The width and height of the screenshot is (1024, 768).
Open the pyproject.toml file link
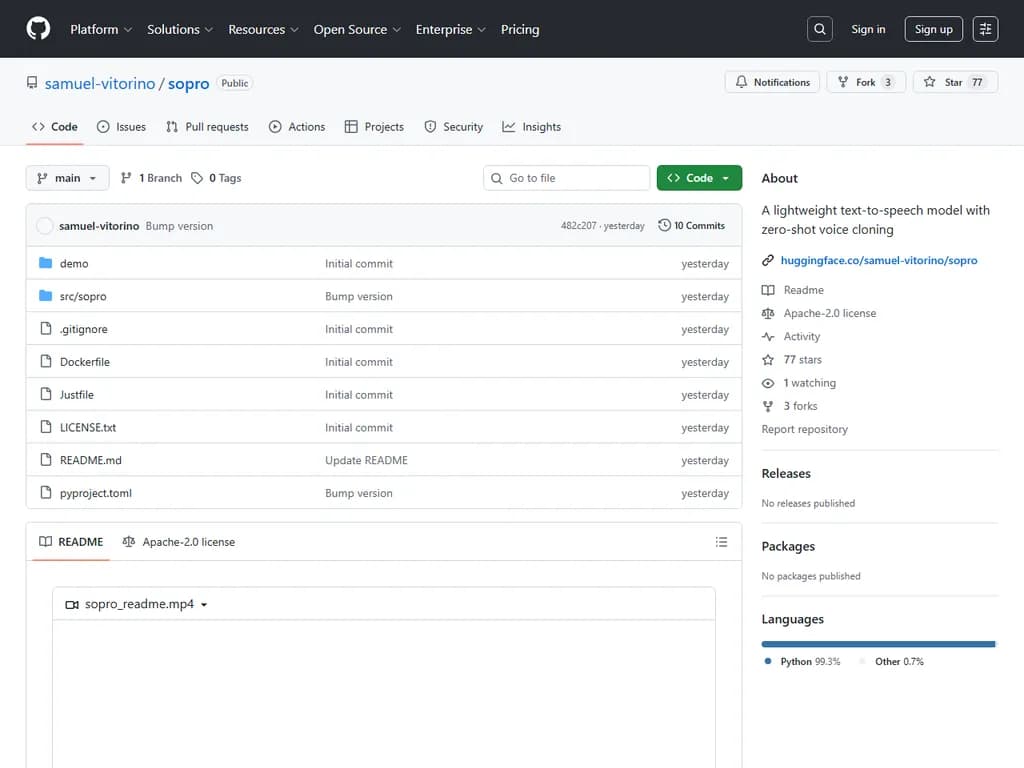coord(96,493)
